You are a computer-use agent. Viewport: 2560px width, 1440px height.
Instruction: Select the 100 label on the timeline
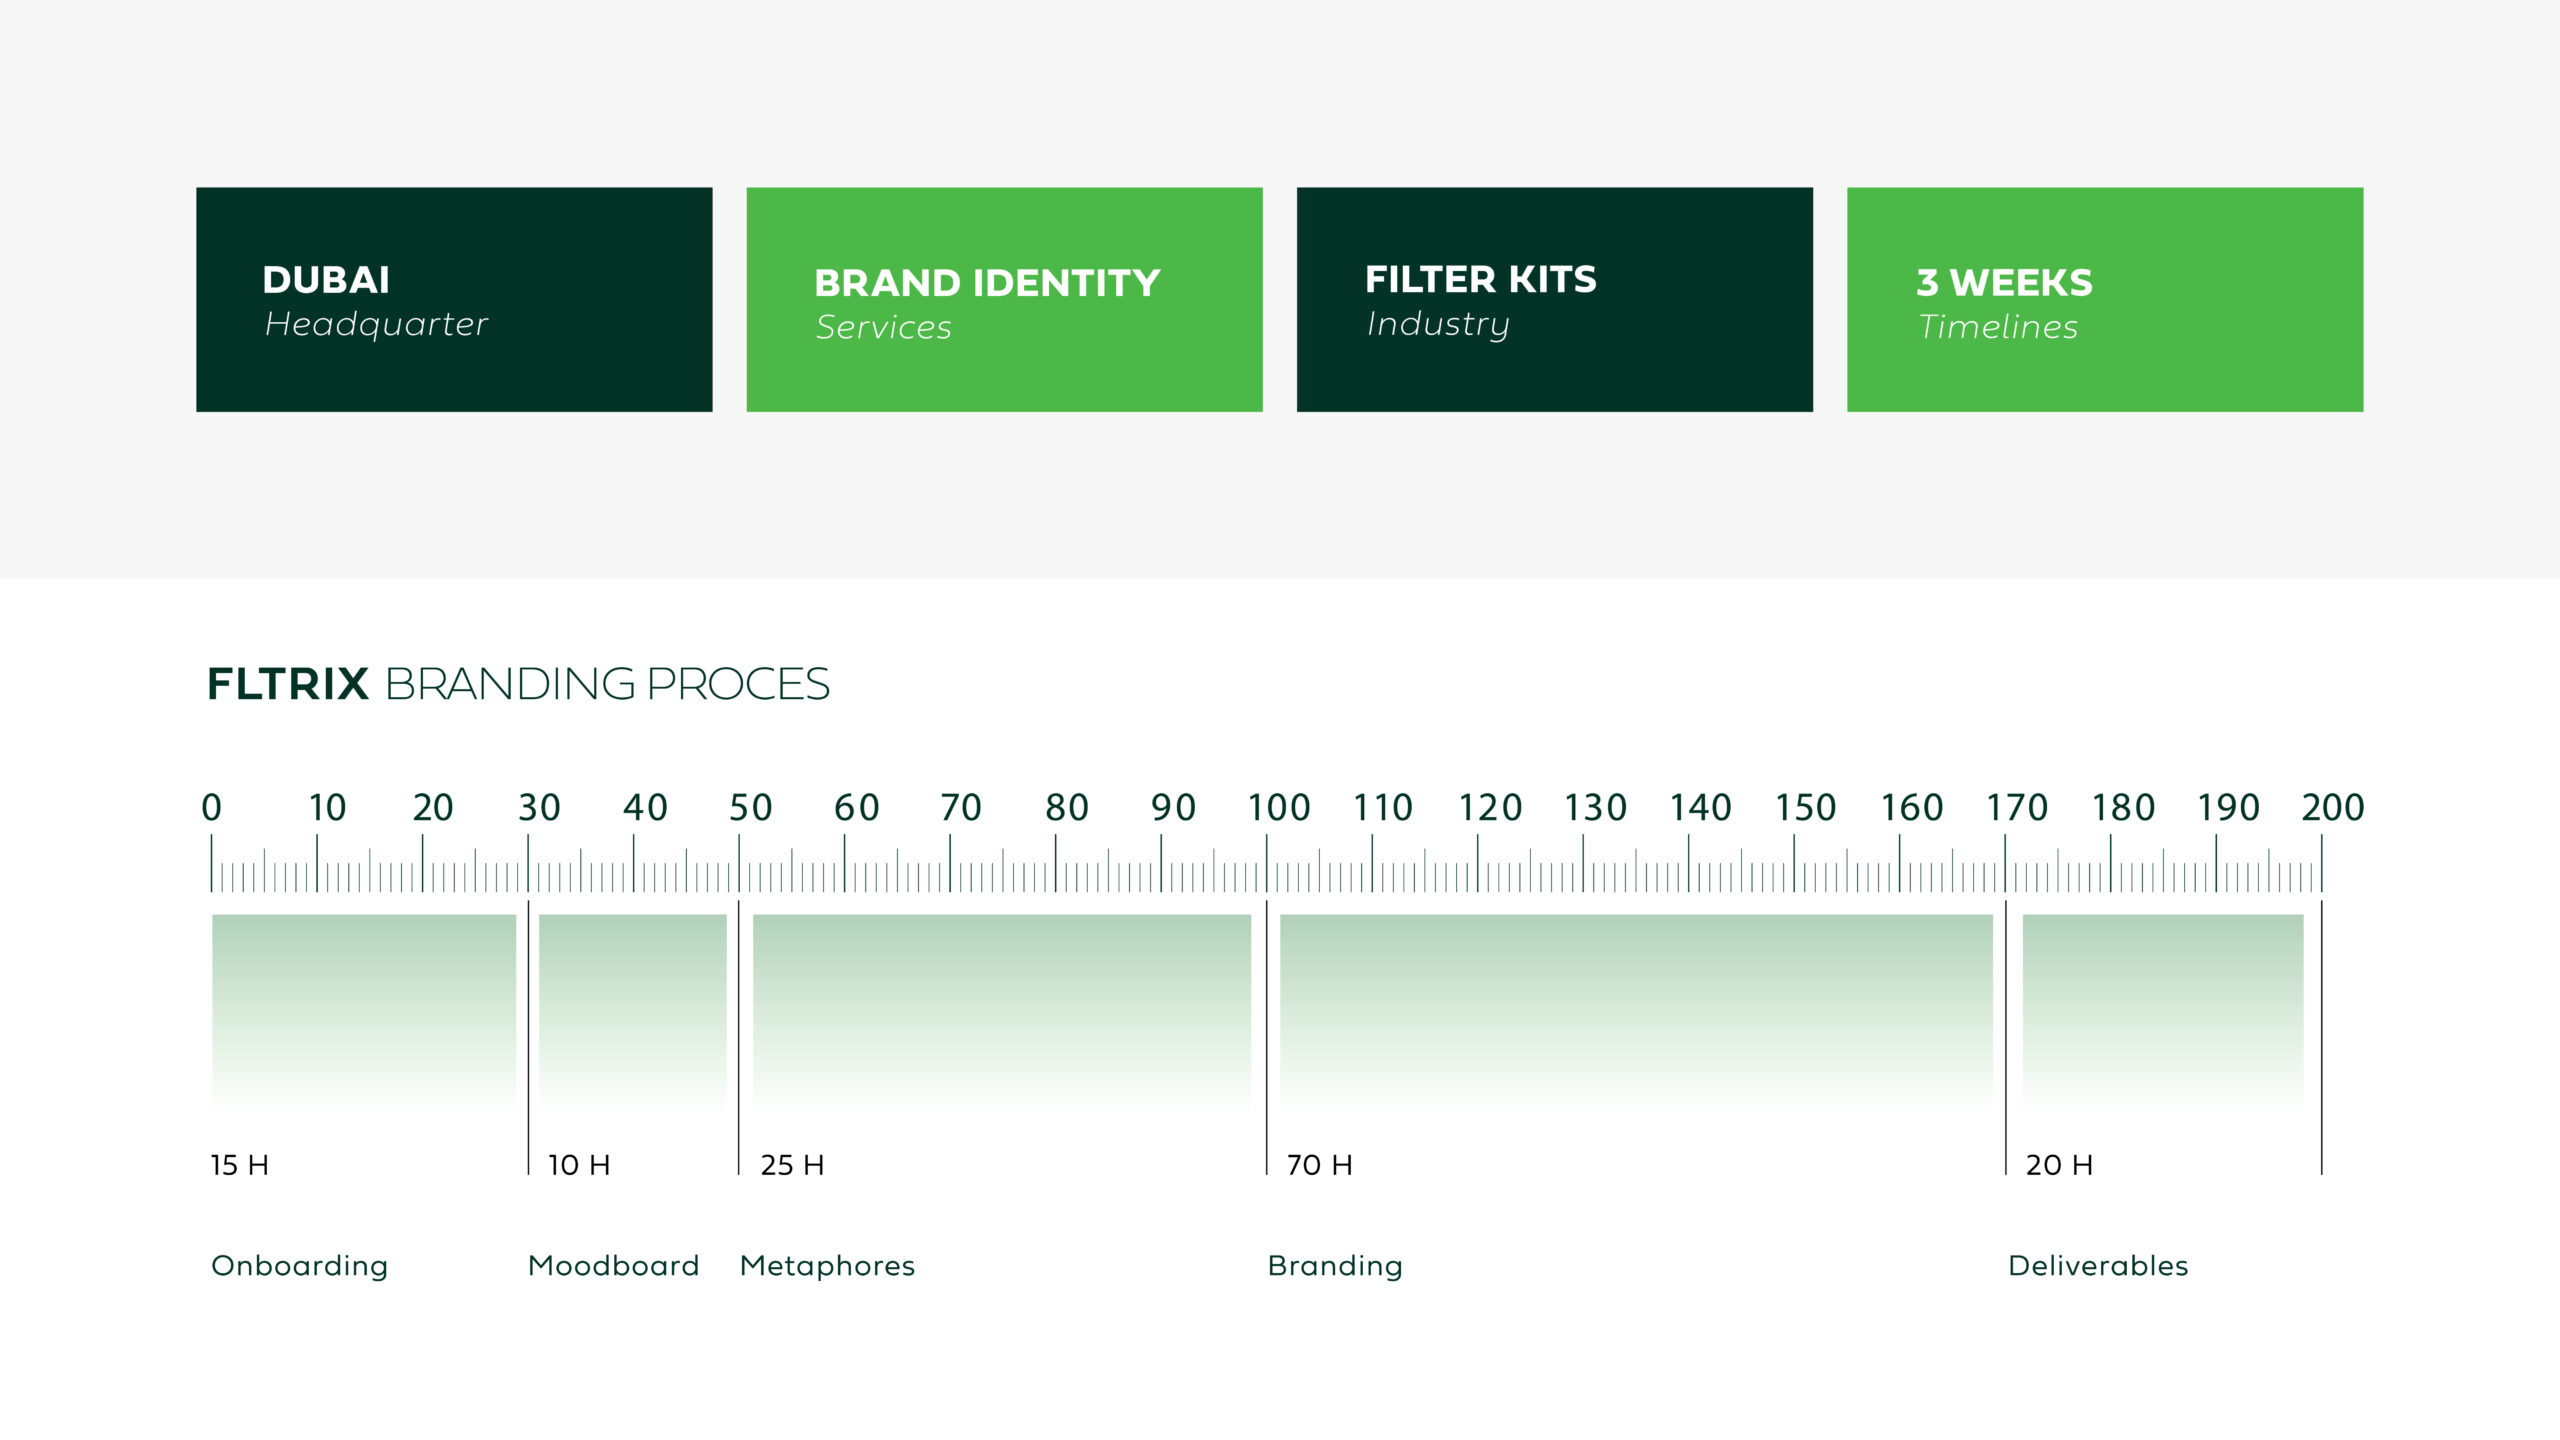tap(1278, 808)
